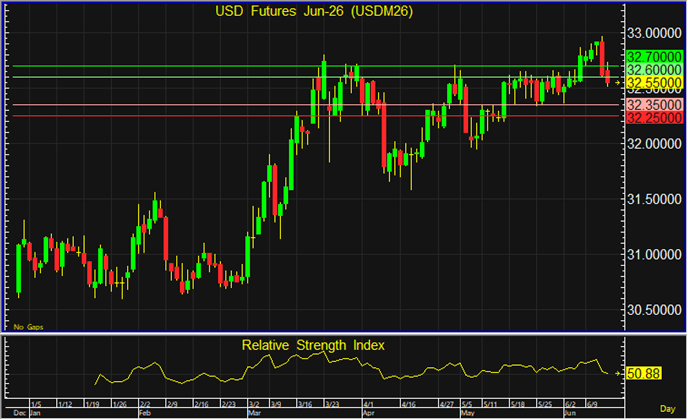This screenshot has height=420, width=688.
Task: Click the 5/18 date label
Action: (x=517, y=404)
